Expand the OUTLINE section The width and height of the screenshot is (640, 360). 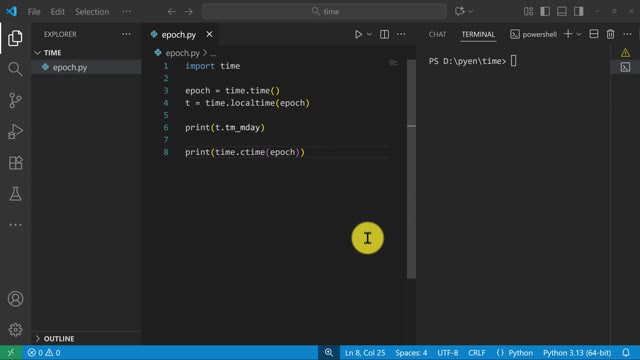tap(59, 338)
